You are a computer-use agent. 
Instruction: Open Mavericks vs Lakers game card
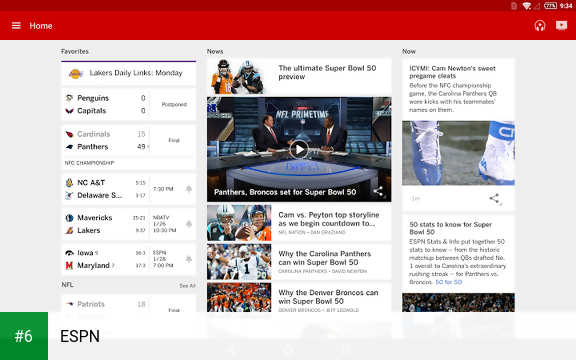pos(129,224)
